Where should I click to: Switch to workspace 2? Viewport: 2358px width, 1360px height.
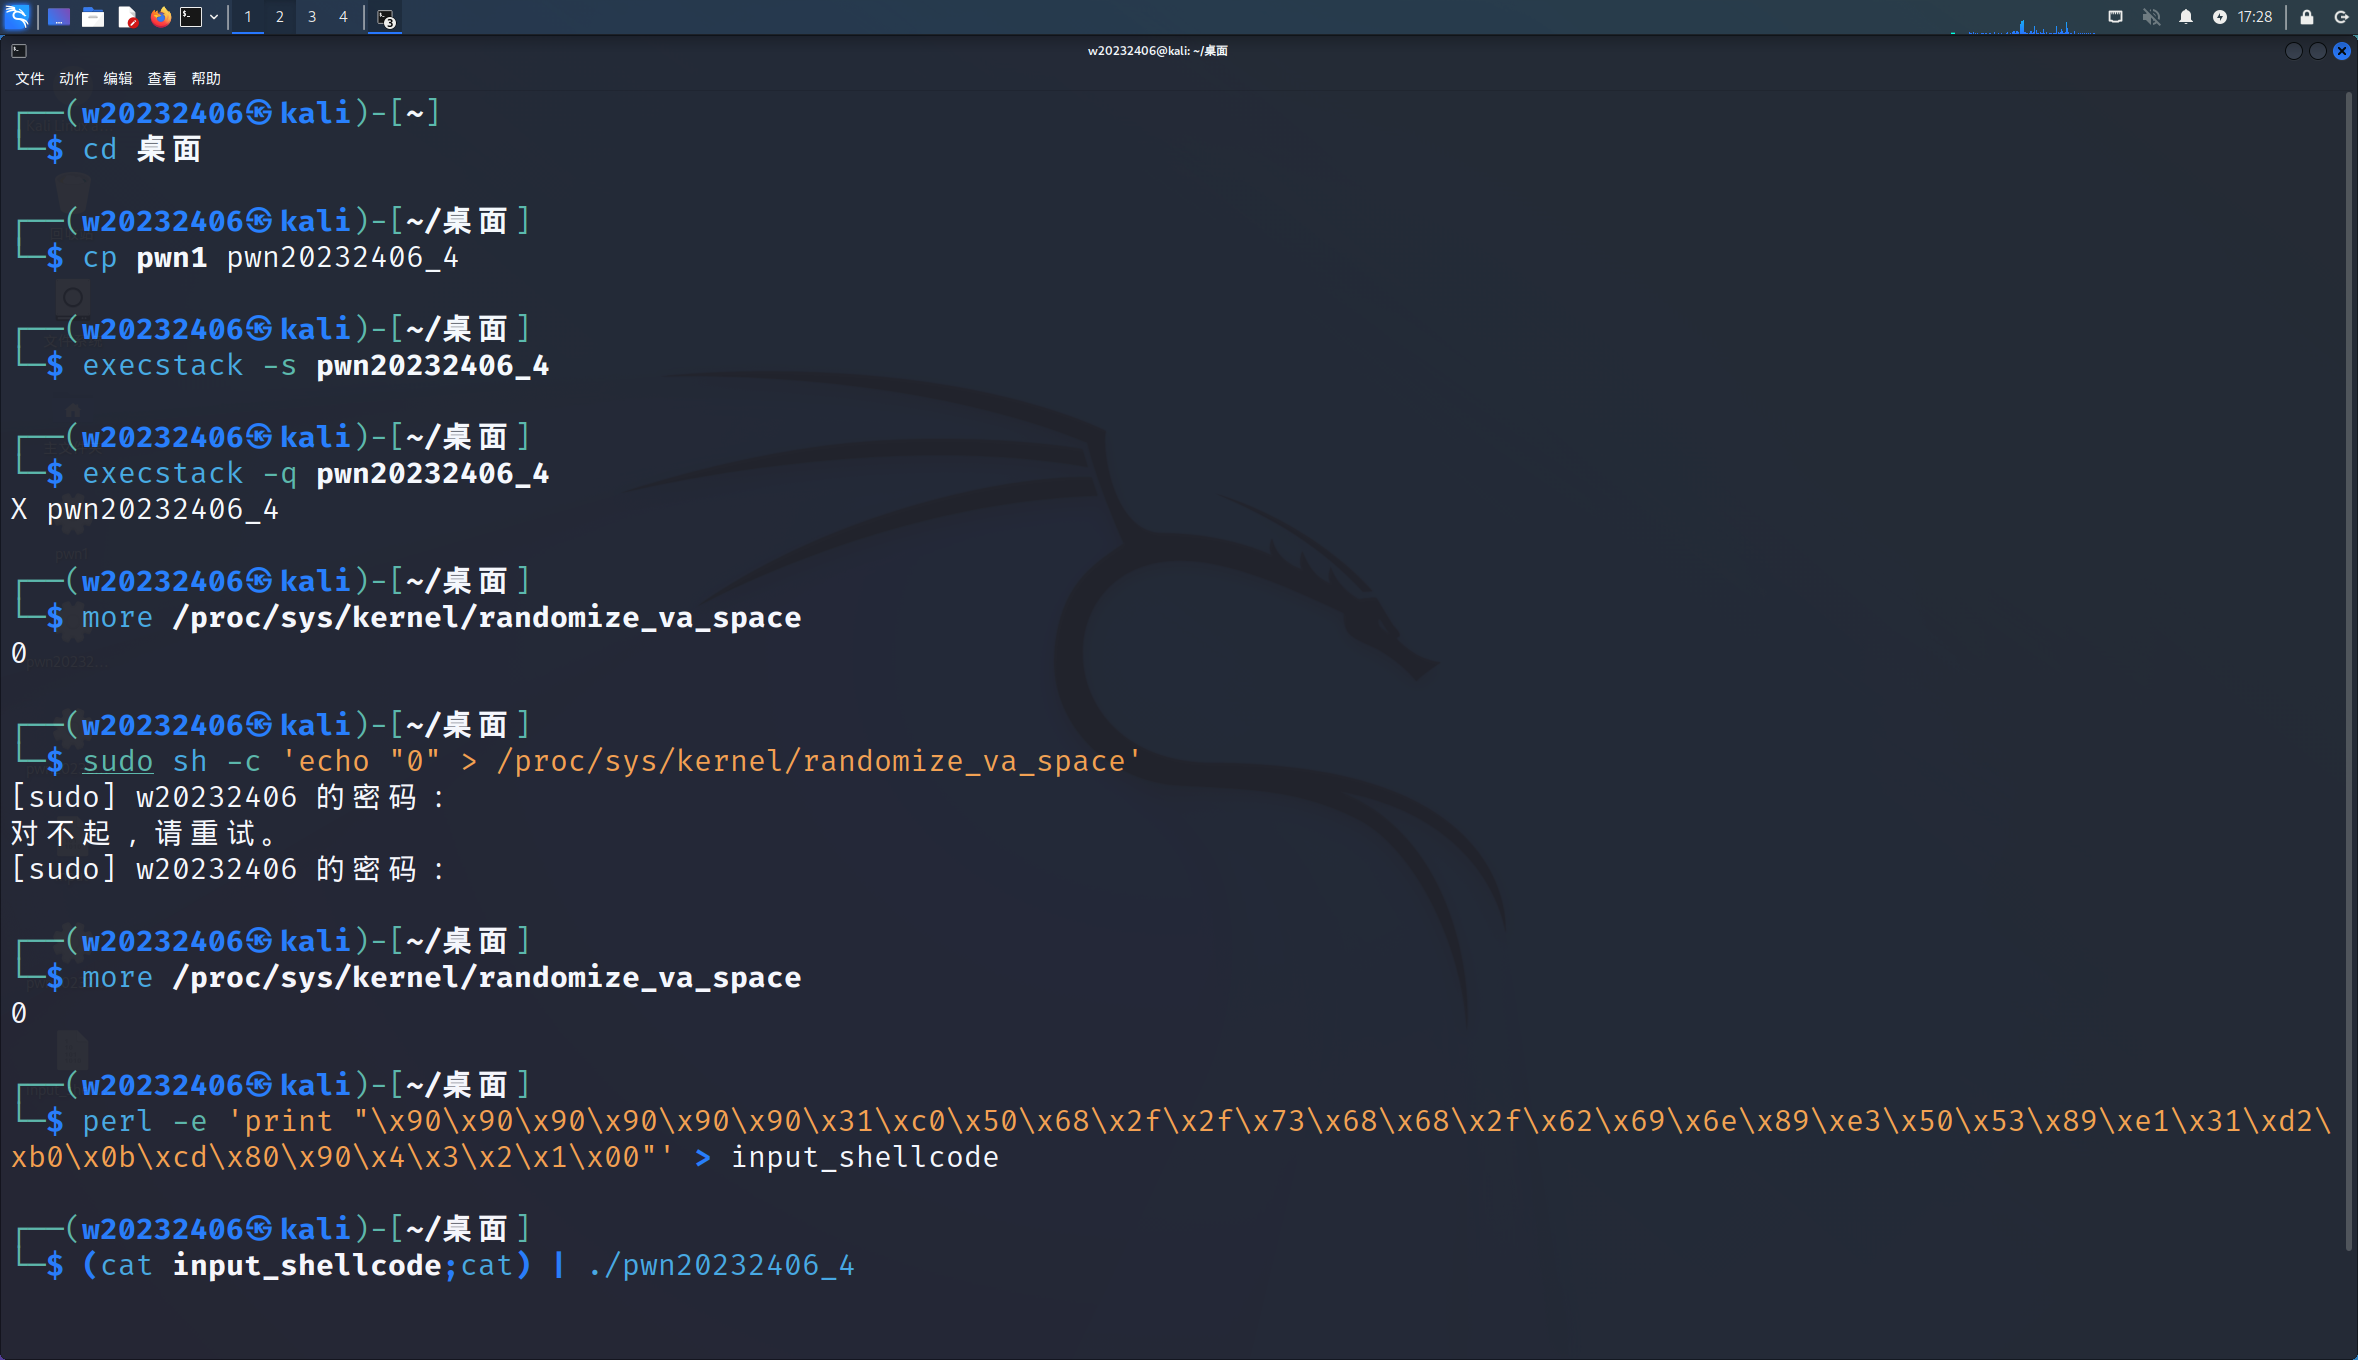[x=280, y=17]
